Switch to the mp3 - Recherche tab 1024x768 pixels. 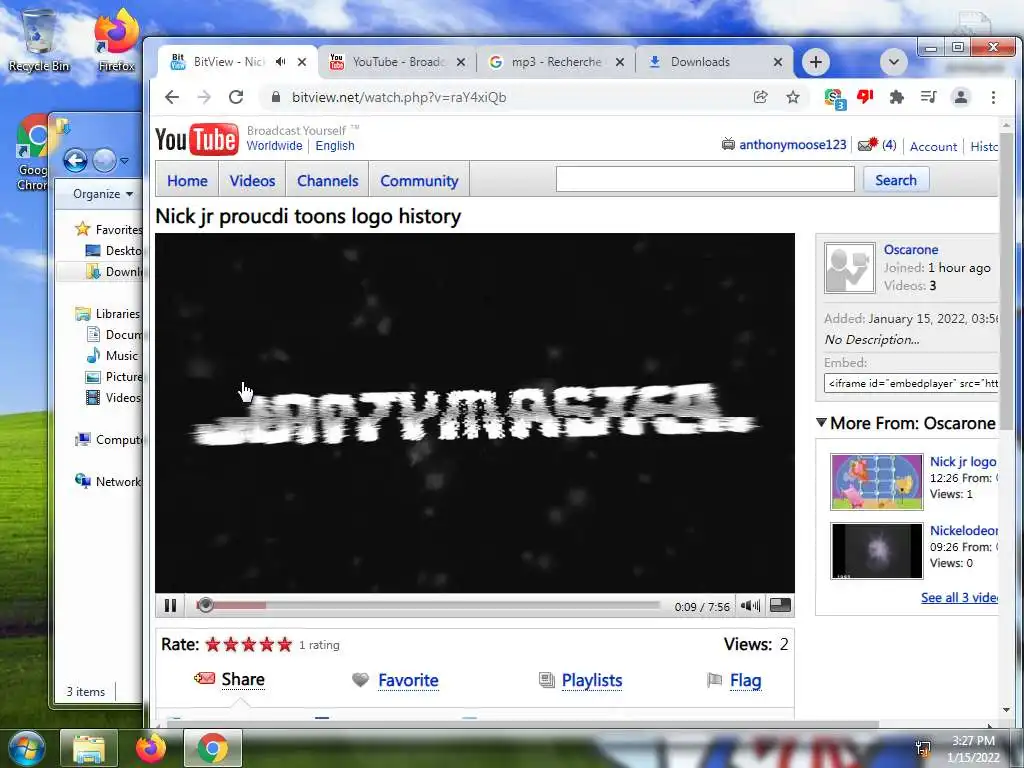click(x=556, y=62)
